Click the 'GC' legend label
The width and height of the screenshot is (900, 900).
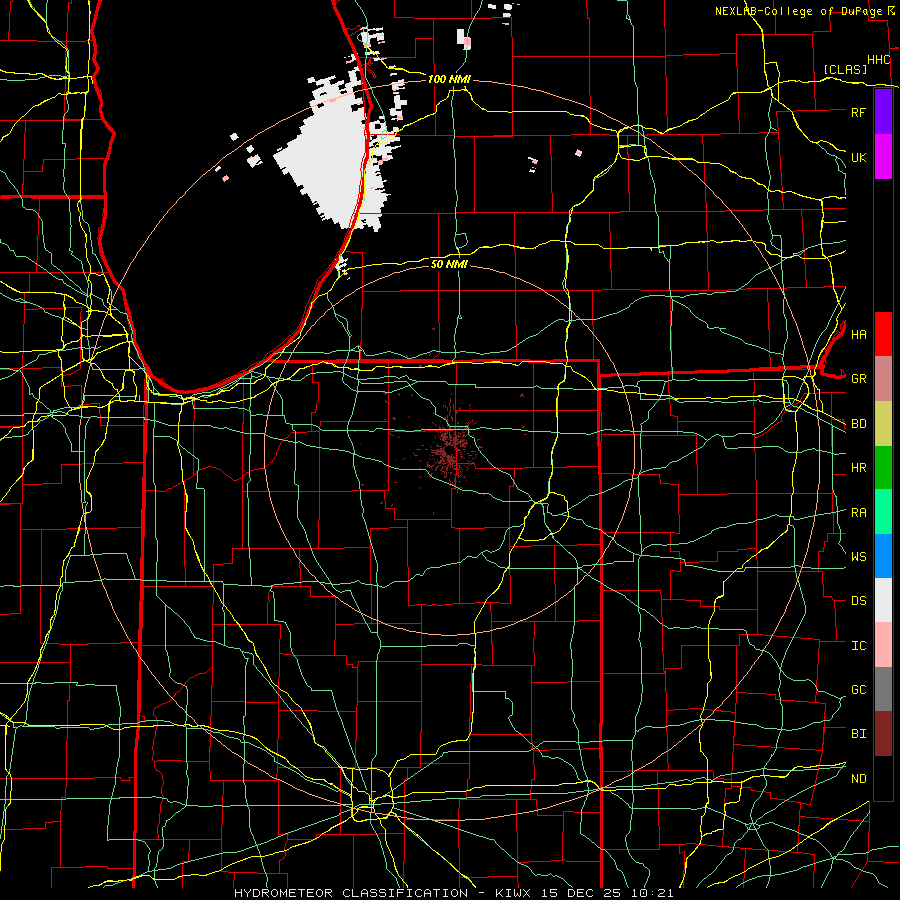[858, 690]
